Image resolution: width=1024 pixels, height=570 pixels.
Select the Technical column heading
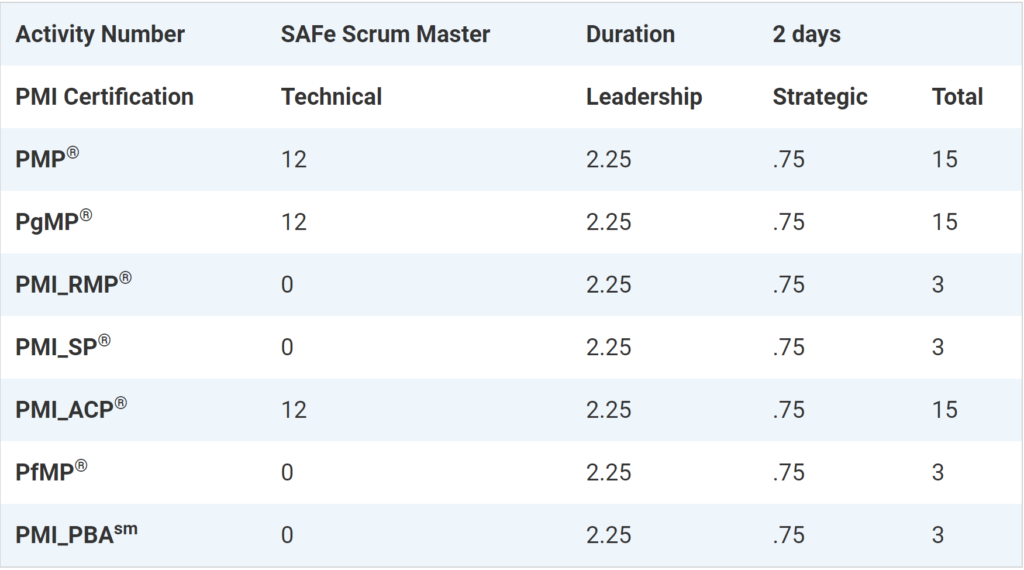coord(331,97)
